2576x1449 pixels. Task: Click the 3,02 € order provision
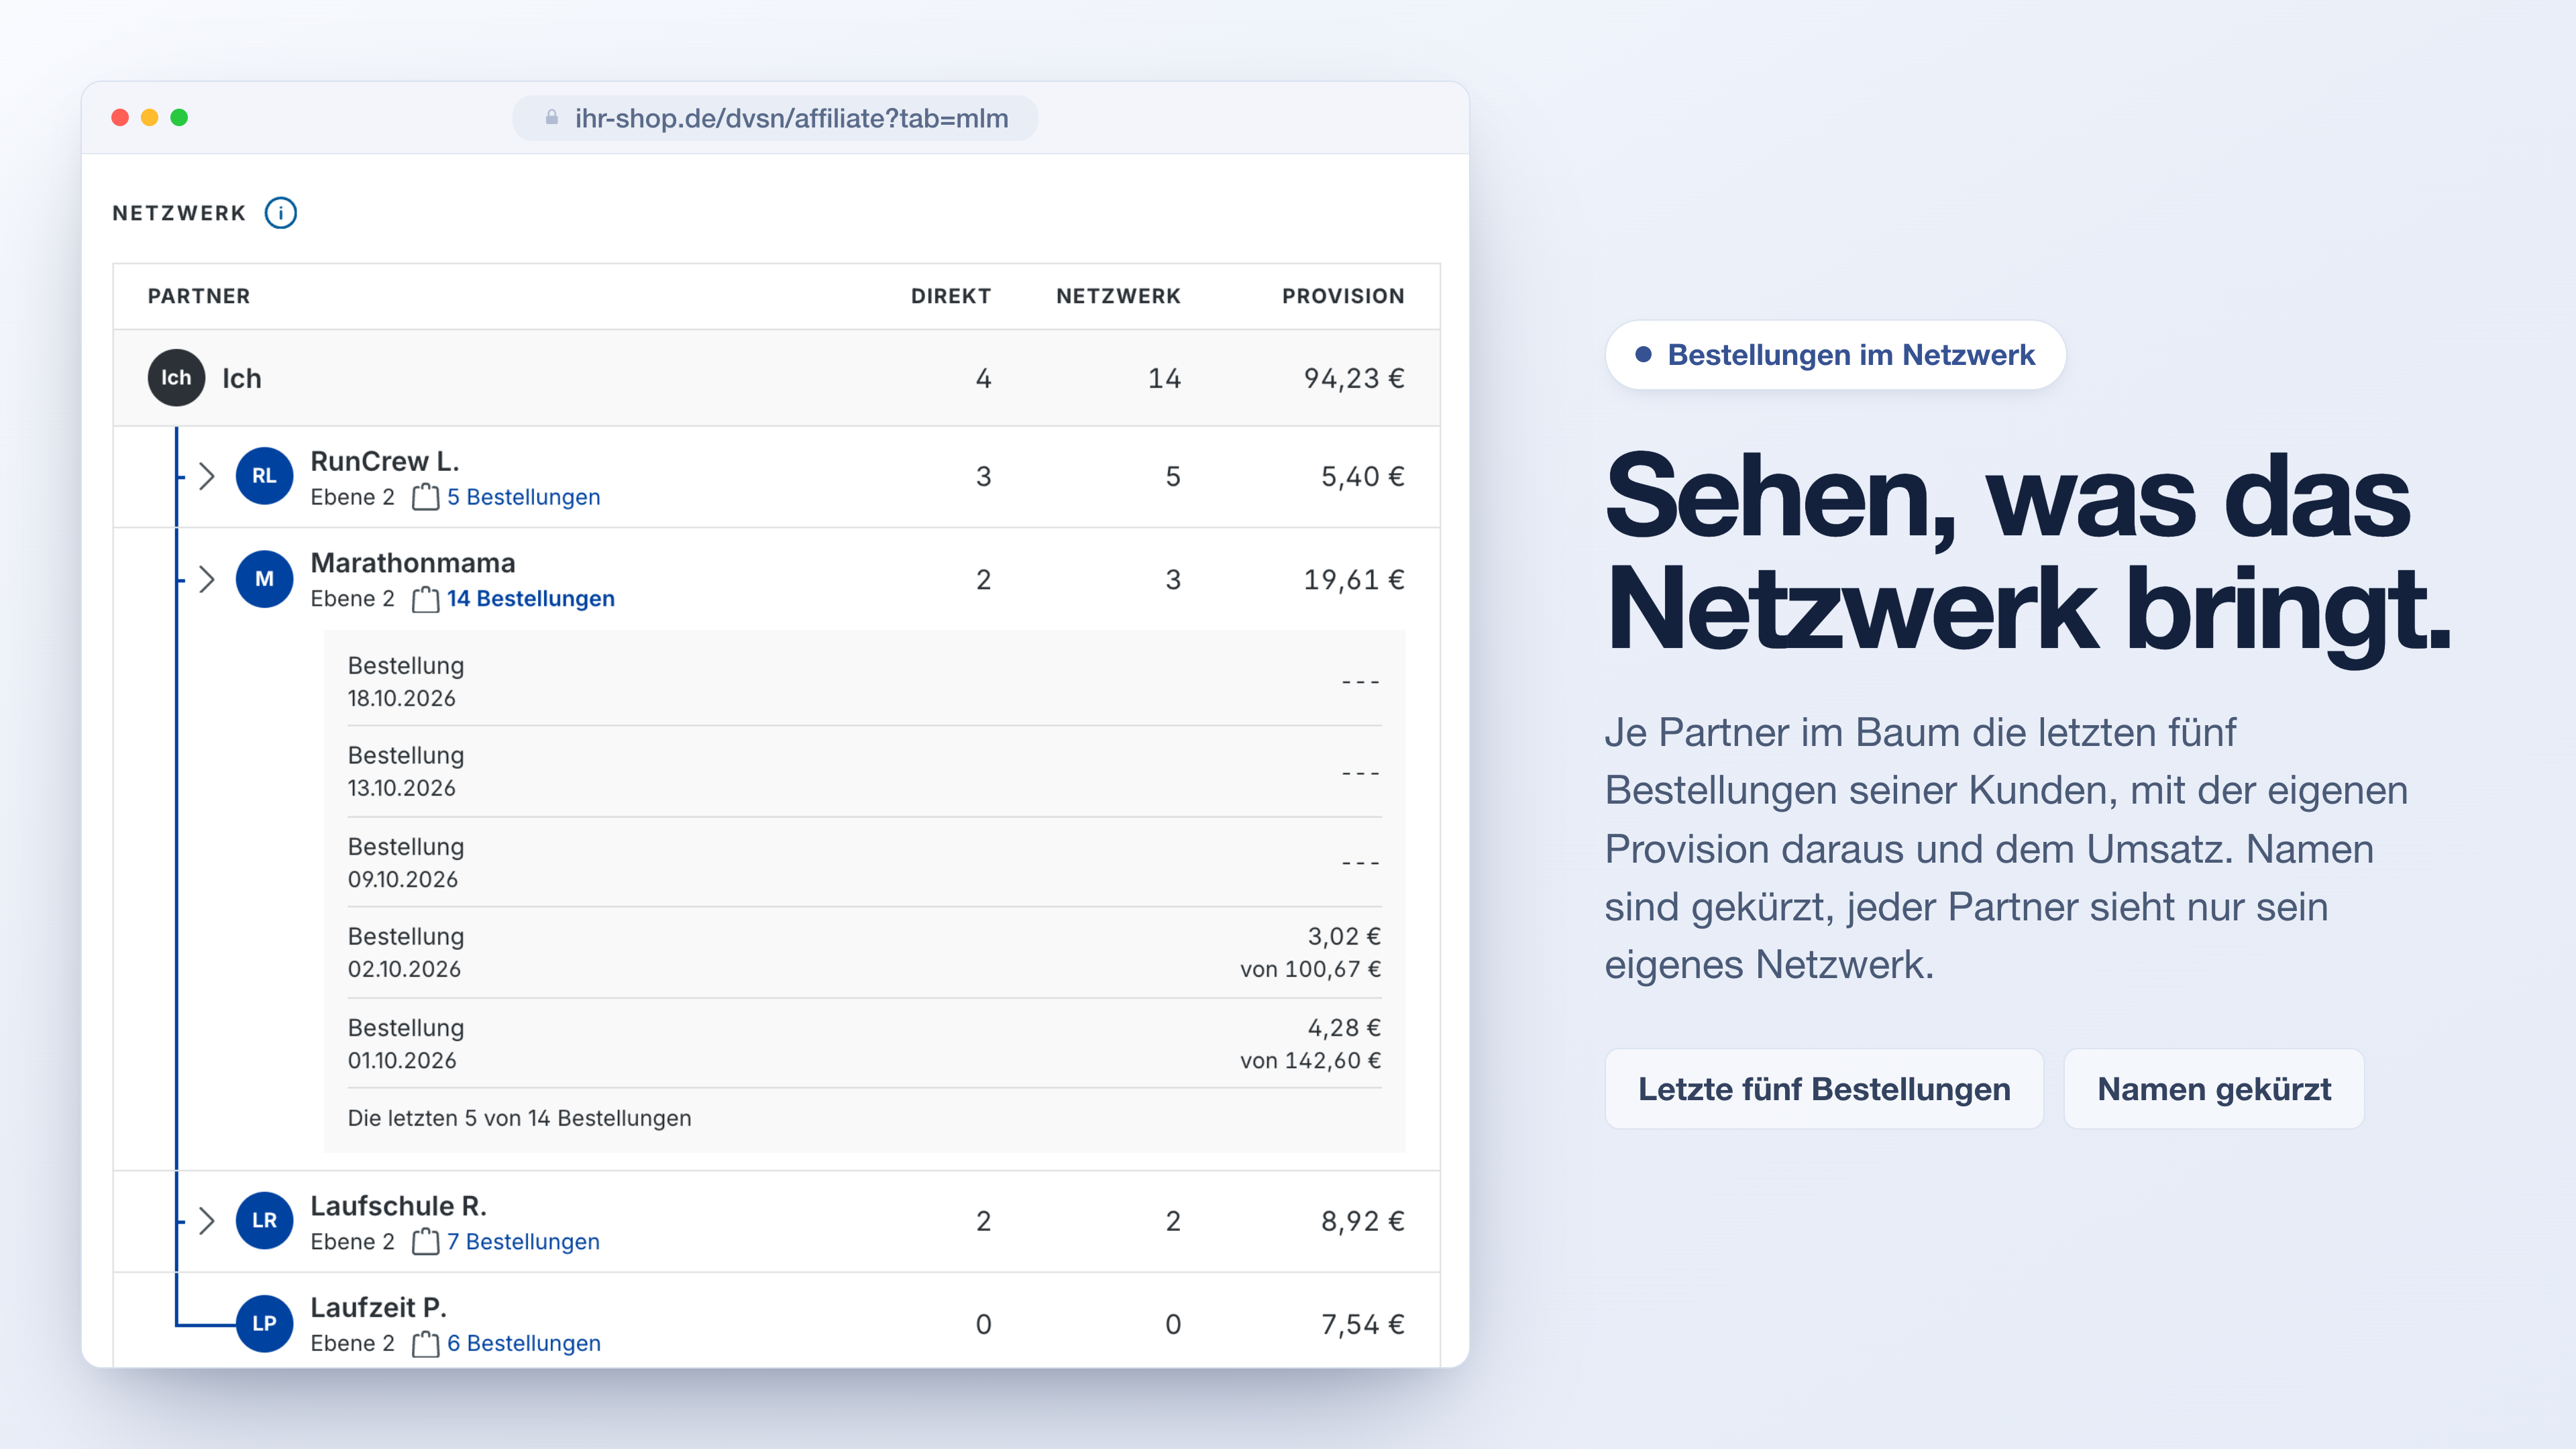[1344, 936]
